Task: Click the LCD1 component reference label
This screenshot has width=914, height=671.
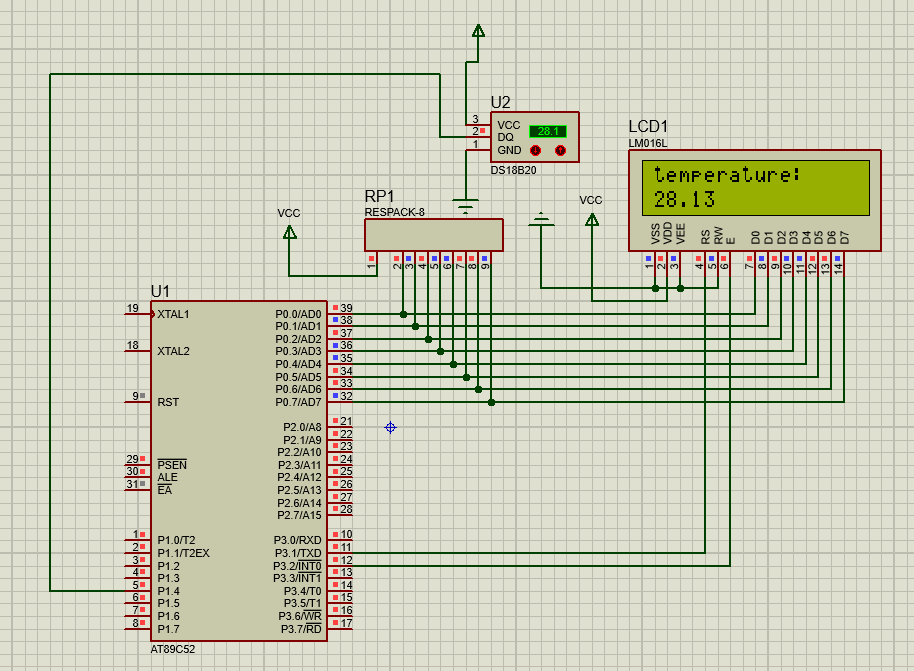Action: [648, 127]
